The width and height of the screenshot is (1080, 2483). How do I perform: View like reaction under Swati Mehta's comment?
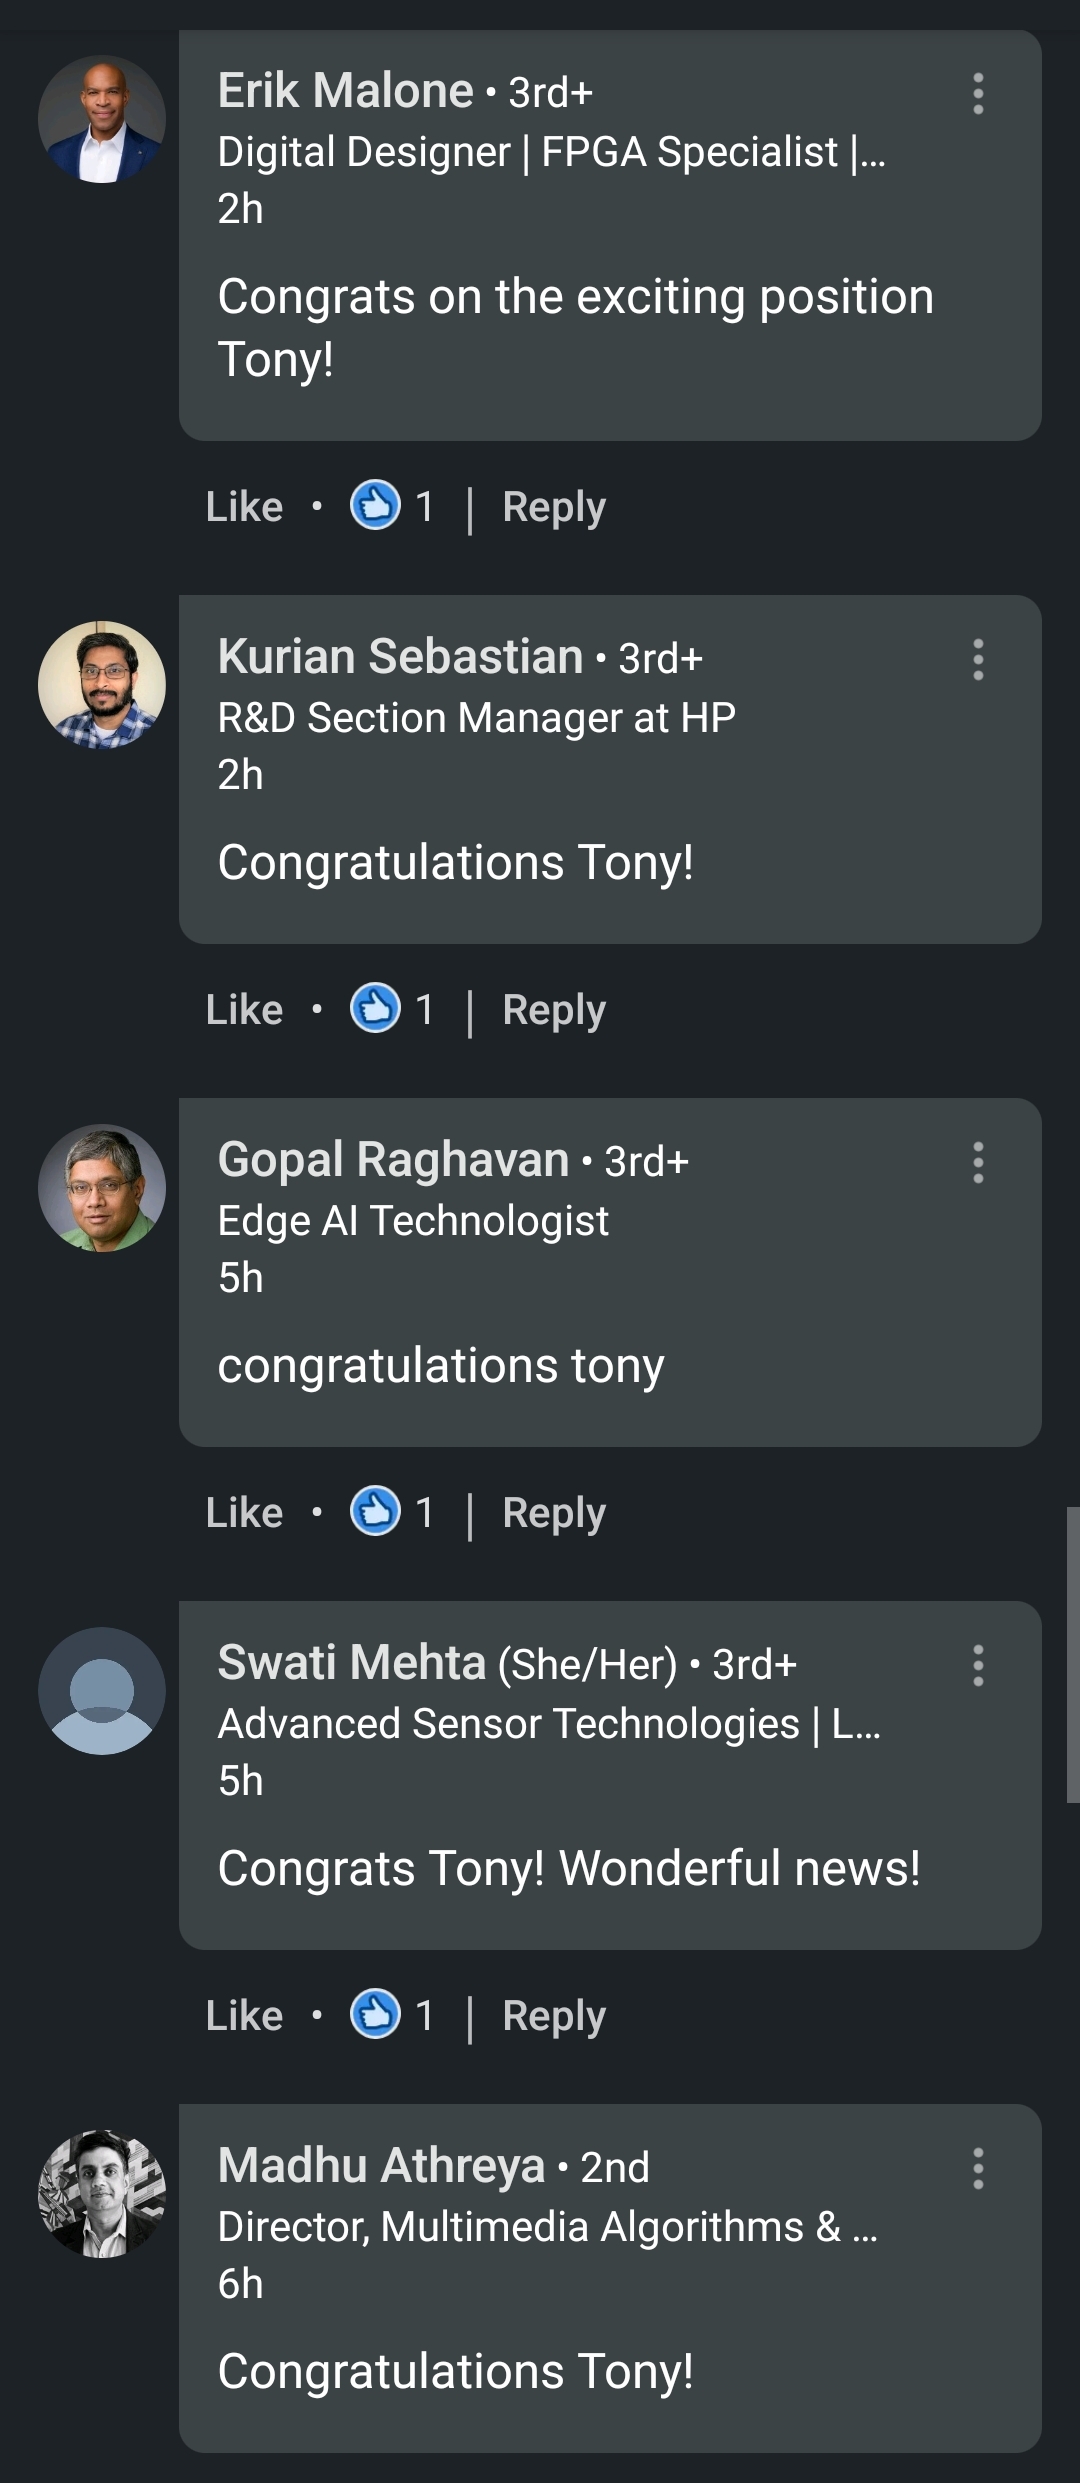(x=376, y=2015)
